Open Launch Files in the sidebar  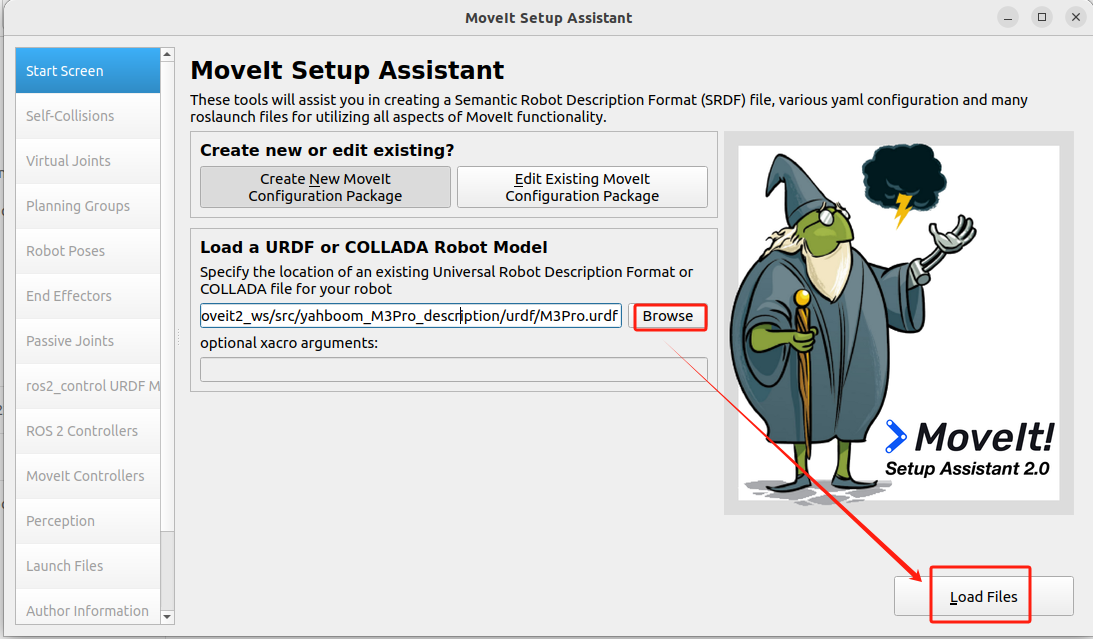(88, 566)
